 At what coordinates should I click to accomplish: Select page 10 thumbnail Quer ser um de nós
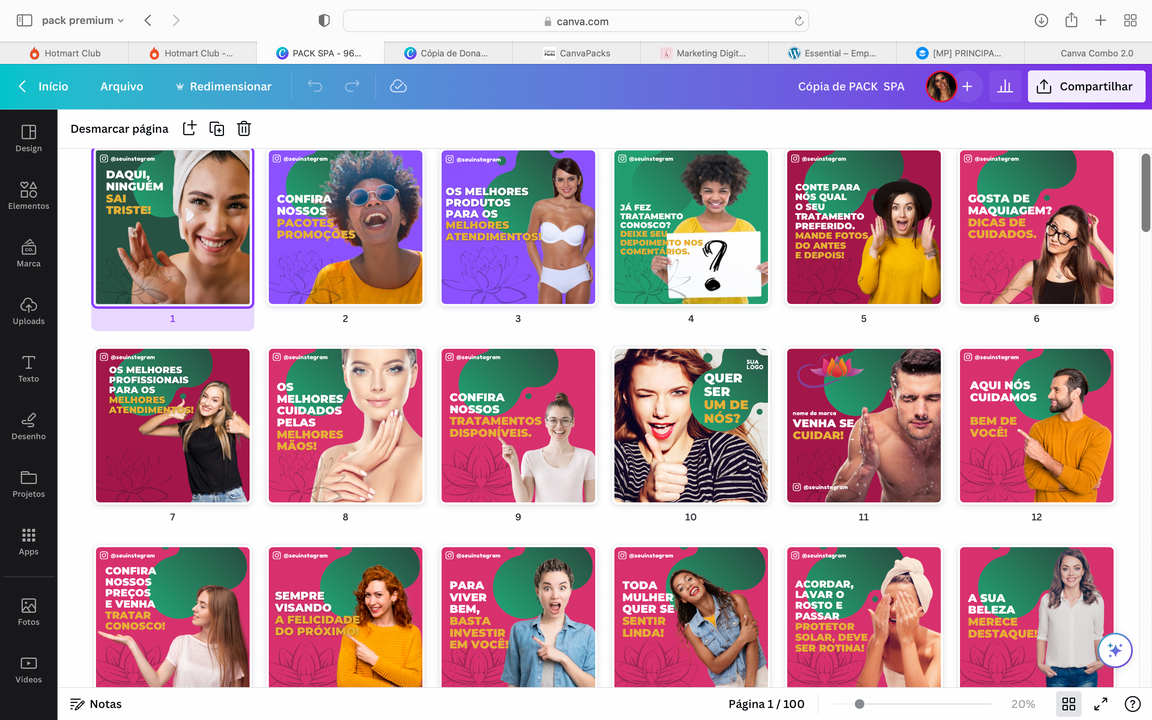[691, 426]
